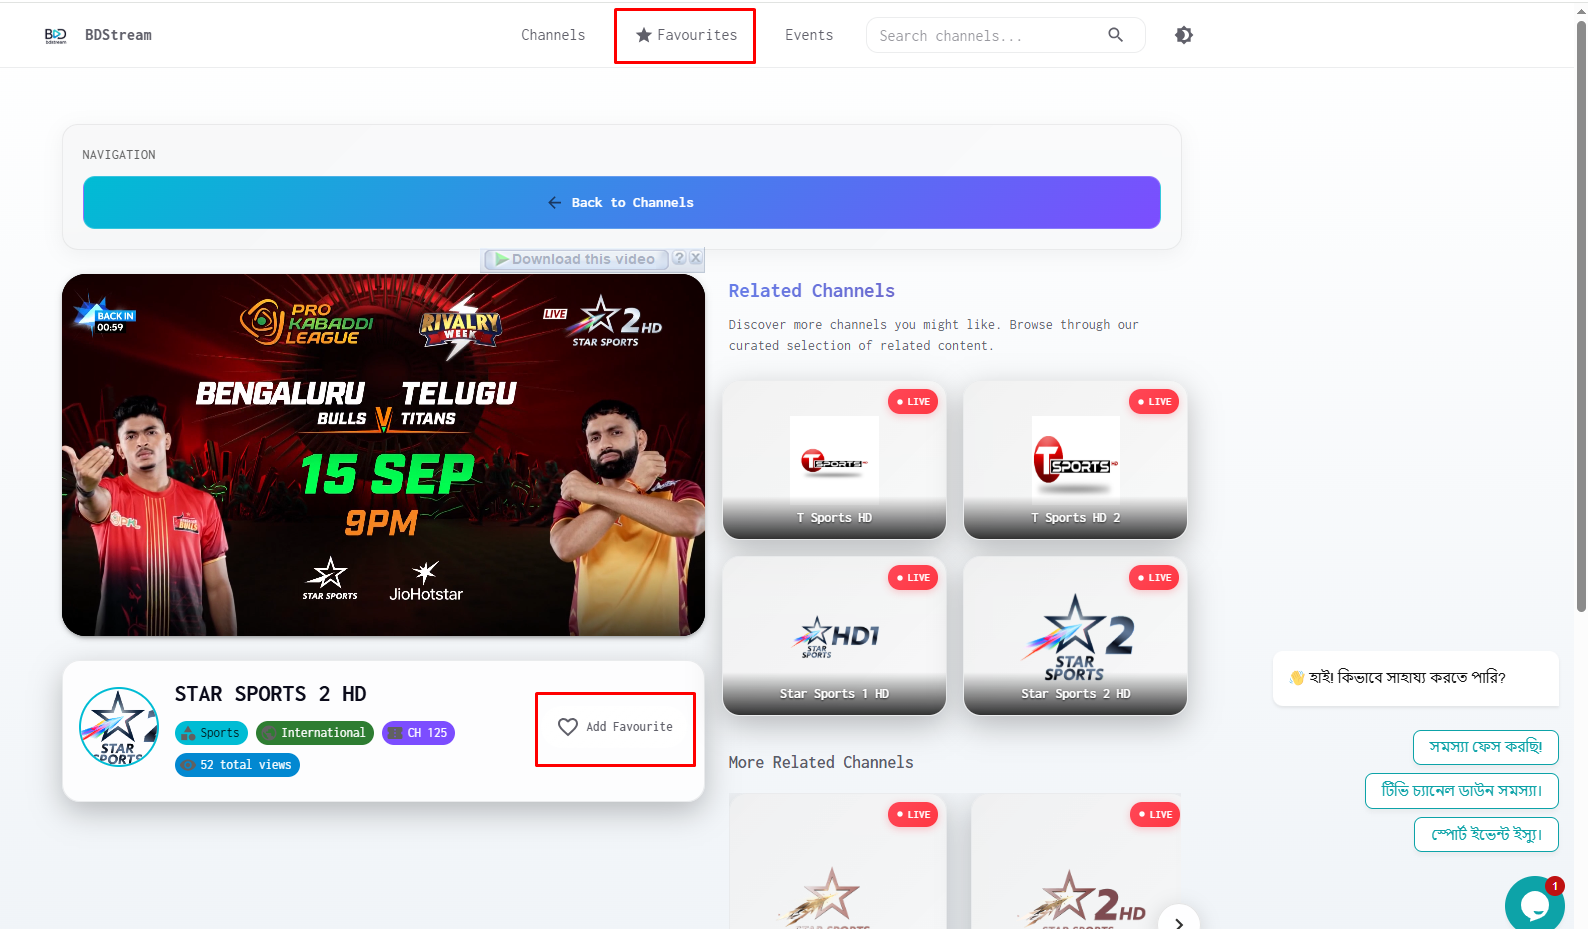Open the T Sports HD channel card

point(834,460)
